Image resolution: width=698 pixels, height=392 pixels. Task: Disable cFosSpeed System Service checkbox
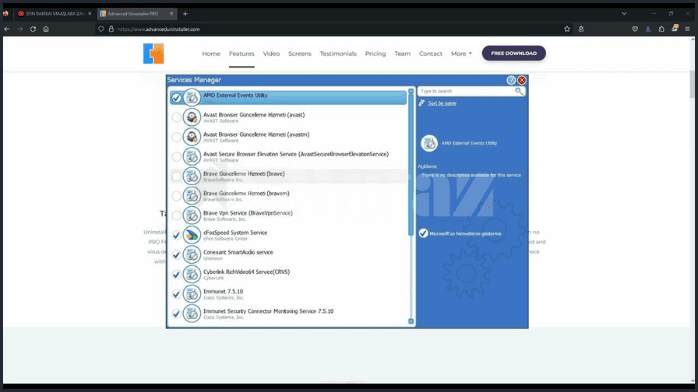pyautogui.click(x=176, y=235)
